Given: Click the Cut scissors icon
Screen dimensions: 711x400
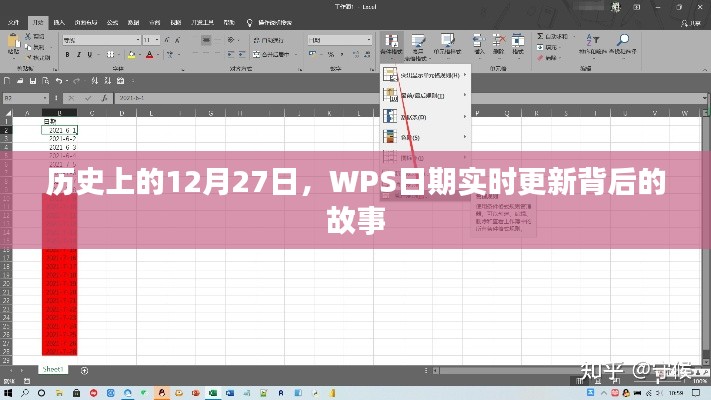Looking at the screenshot, I should coord(28,36).
